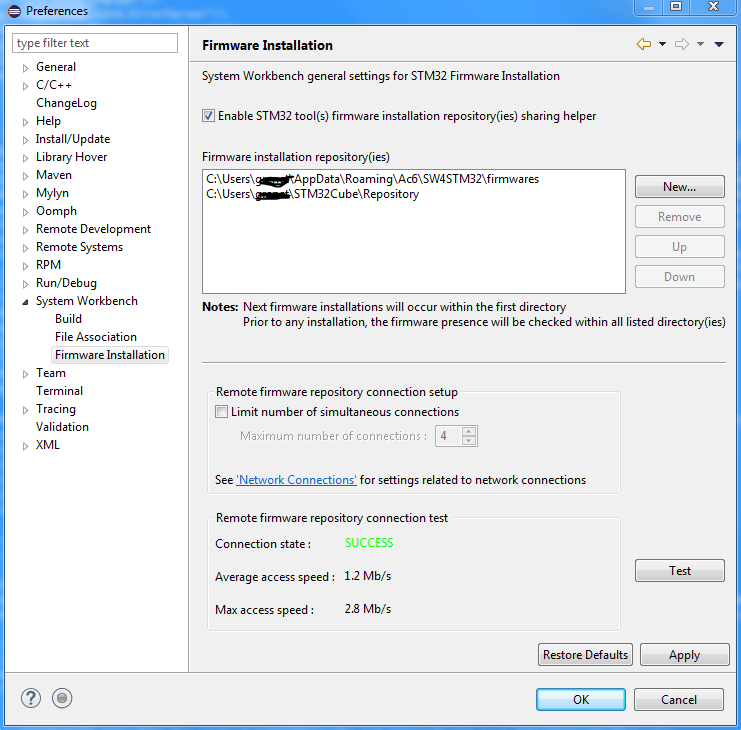
Task: Expand the Run/Debug tree node
Action: [26, 284]
